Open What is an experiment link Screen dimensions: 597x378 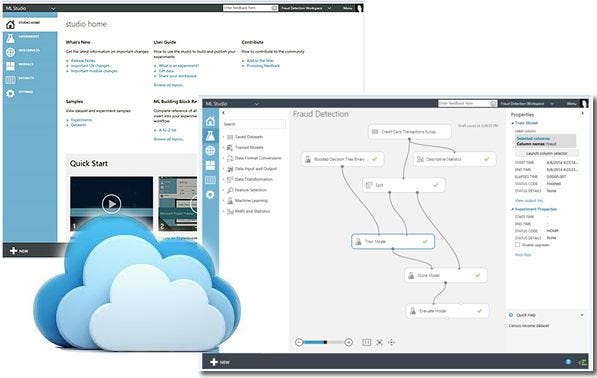(x=179, y=66)
